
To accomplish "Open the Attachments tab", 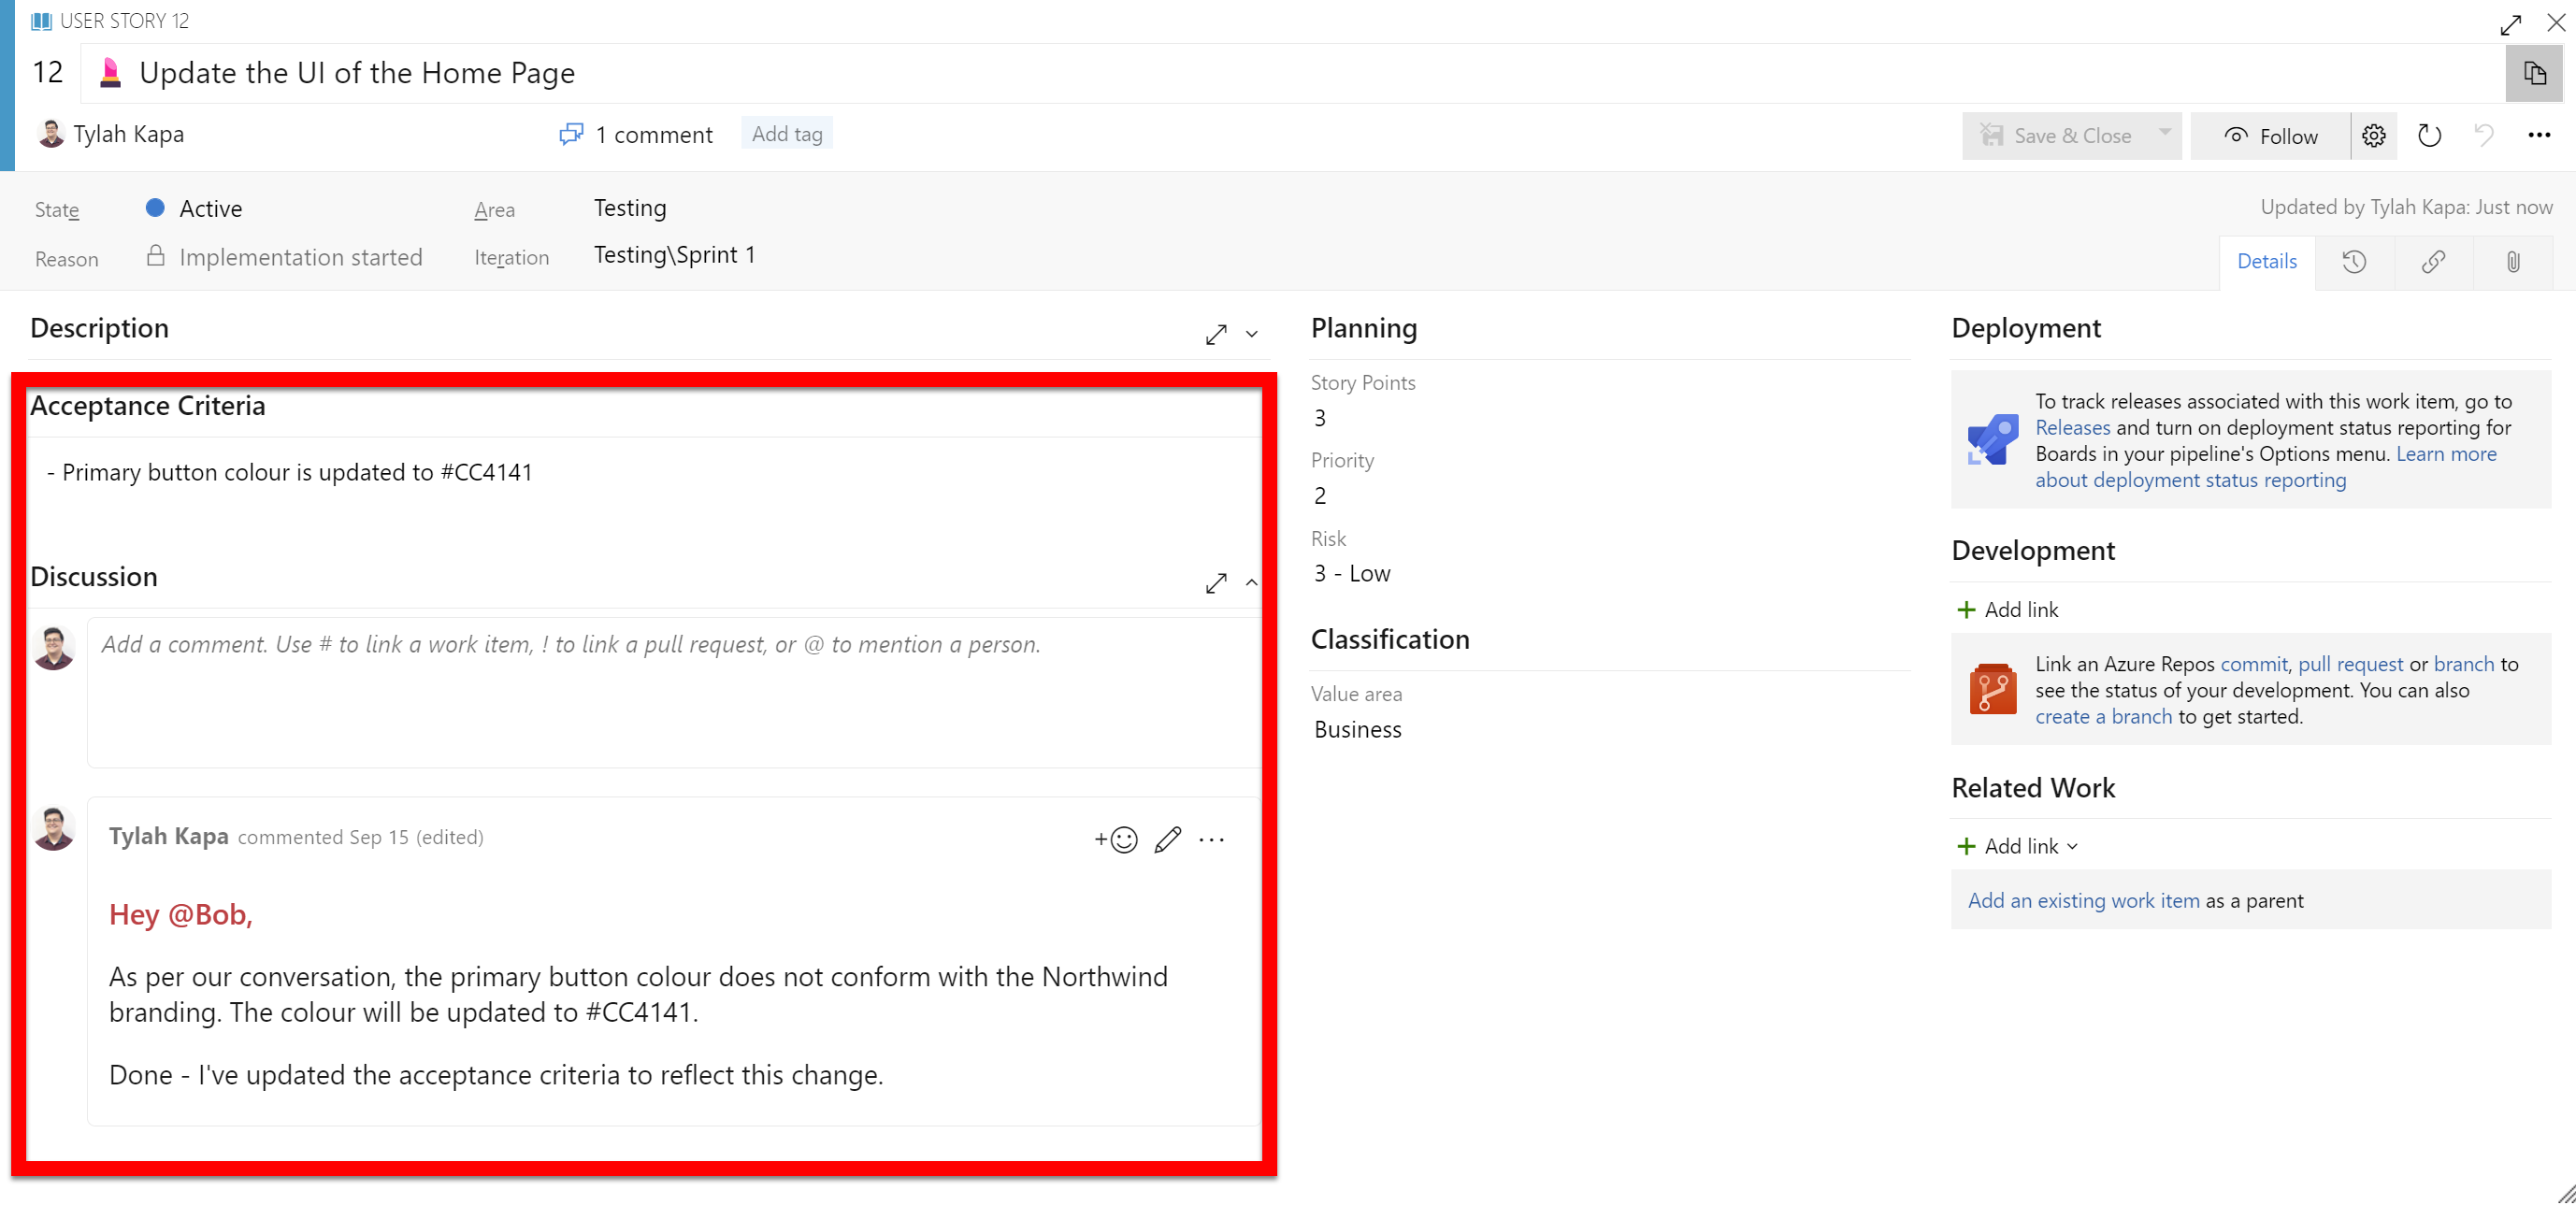I will coord(2512,262).
